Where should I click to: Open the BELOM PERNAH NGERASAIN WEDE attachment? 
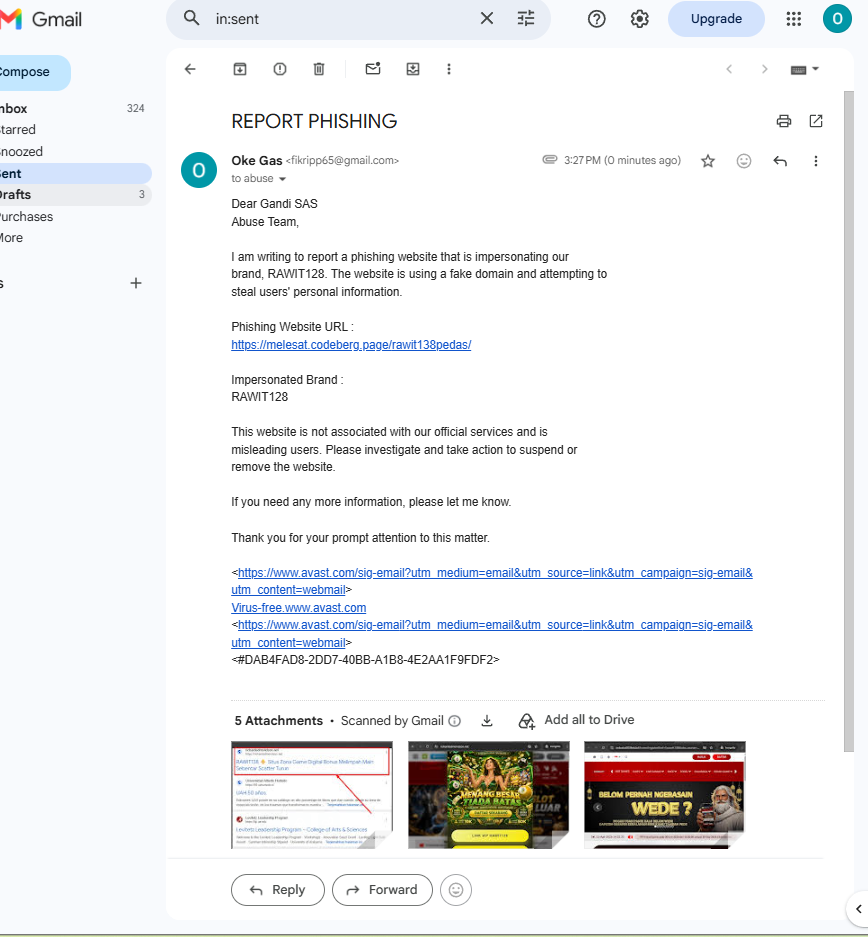tap(665, 795)
